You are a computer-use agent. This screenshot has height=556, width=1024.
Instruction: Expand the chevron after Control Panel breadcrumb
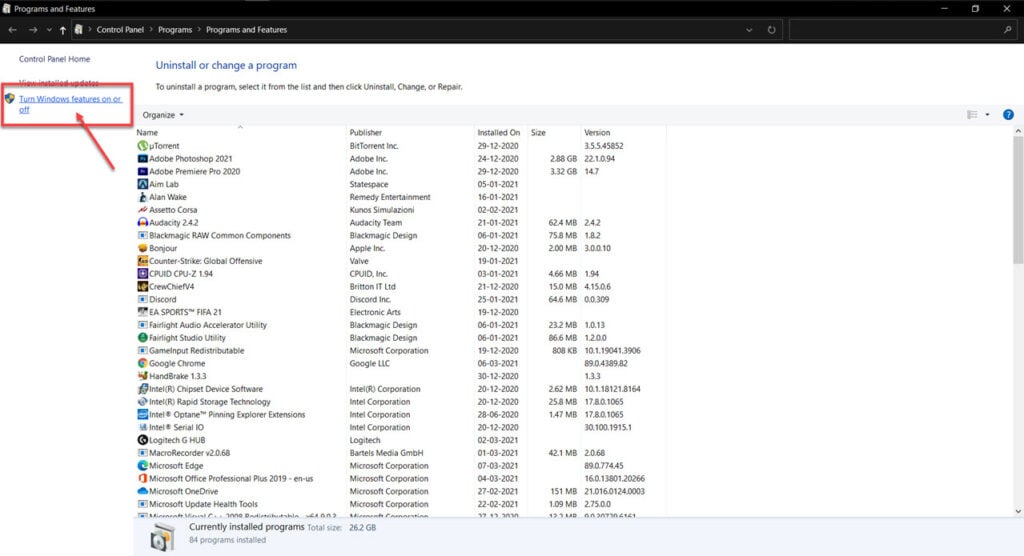tap(151, 30)
